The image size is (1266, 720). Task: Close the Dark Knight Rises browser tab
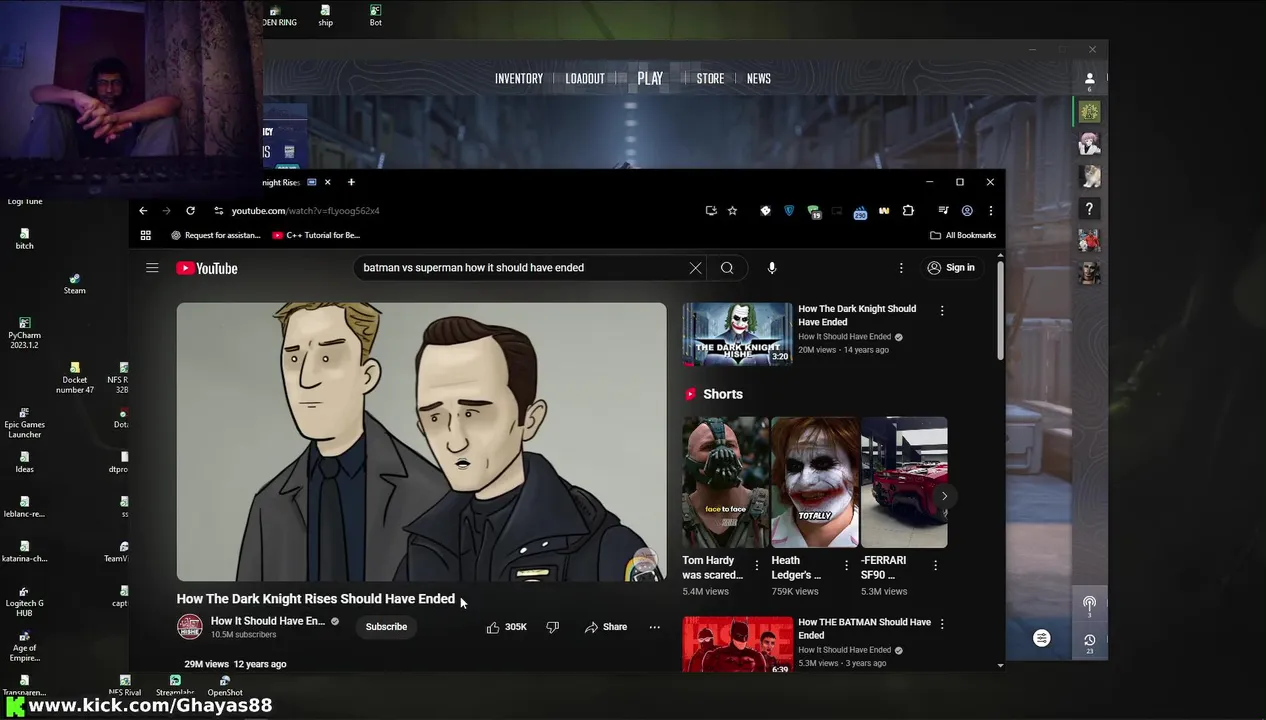click(327, 182)
